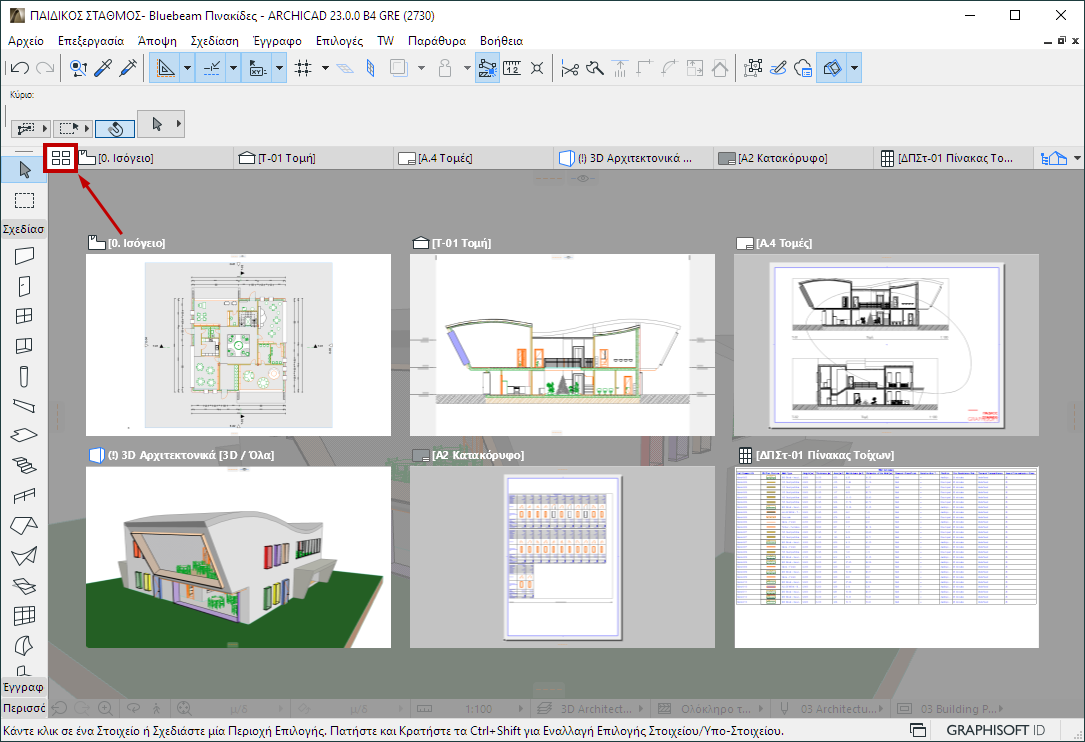Toggle the quick selection magnet button
The height and width of the screenshot is (742, 1085).
click(x=115, y=128)
